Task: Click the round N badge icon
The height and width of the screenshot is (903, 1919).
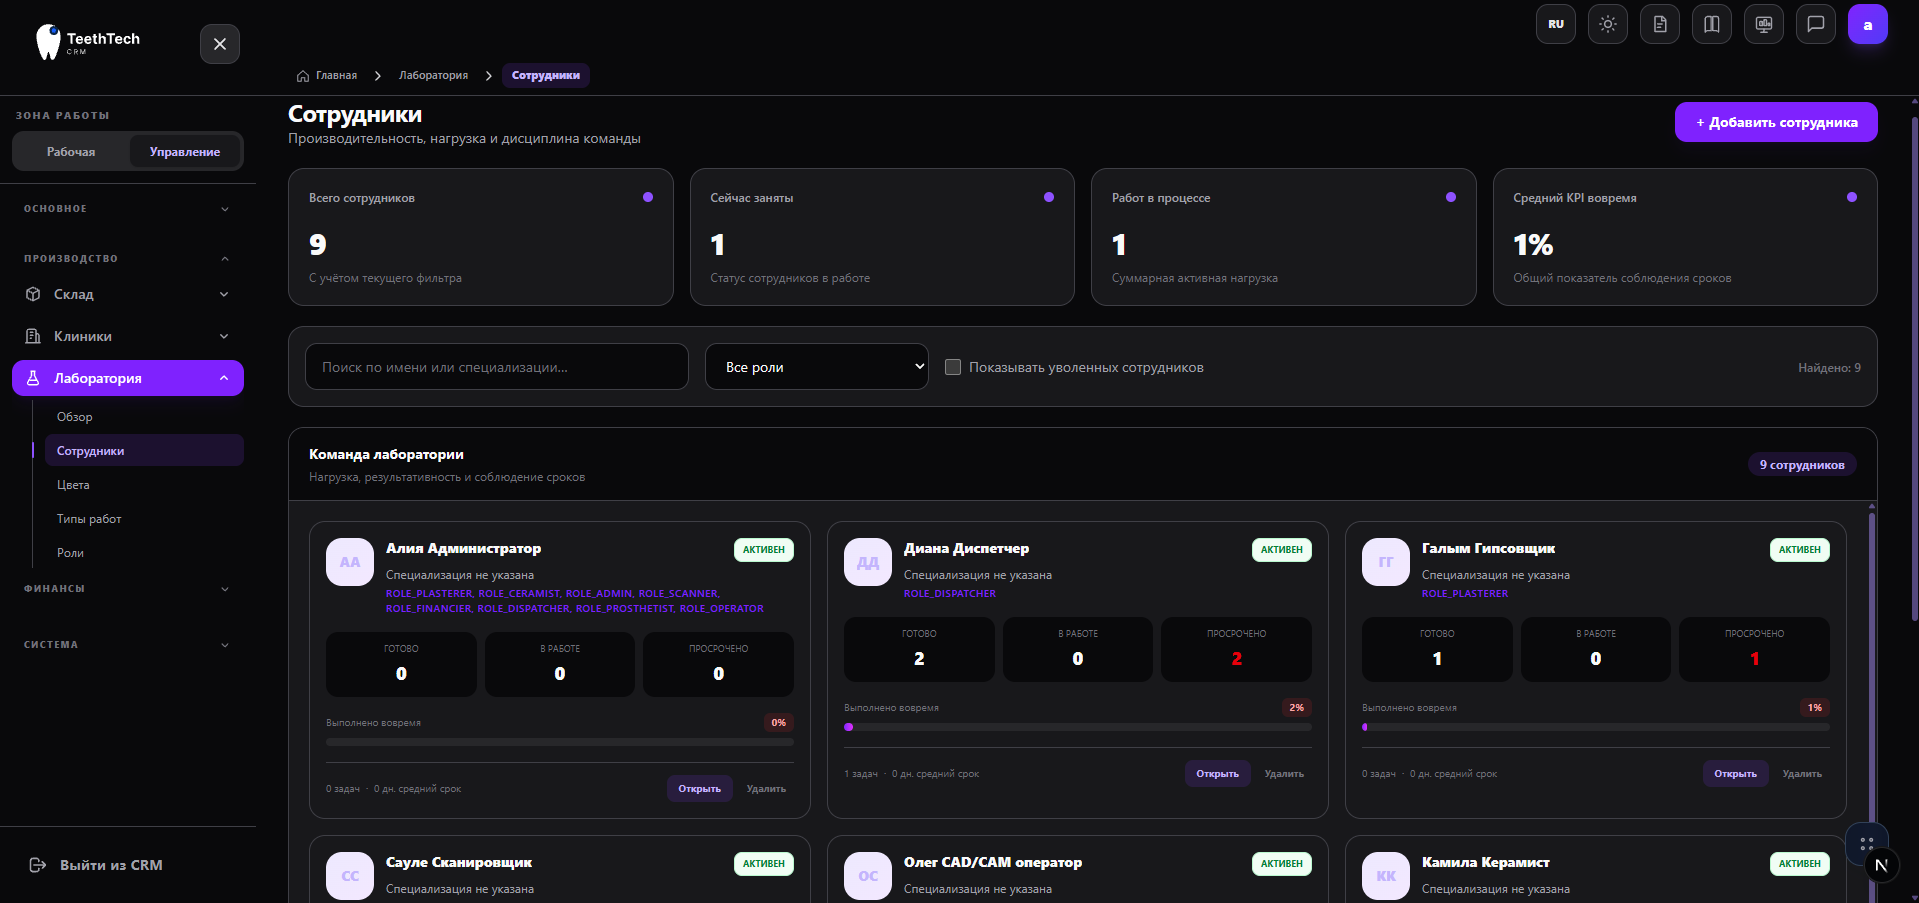Action: tap(1881, 865)
